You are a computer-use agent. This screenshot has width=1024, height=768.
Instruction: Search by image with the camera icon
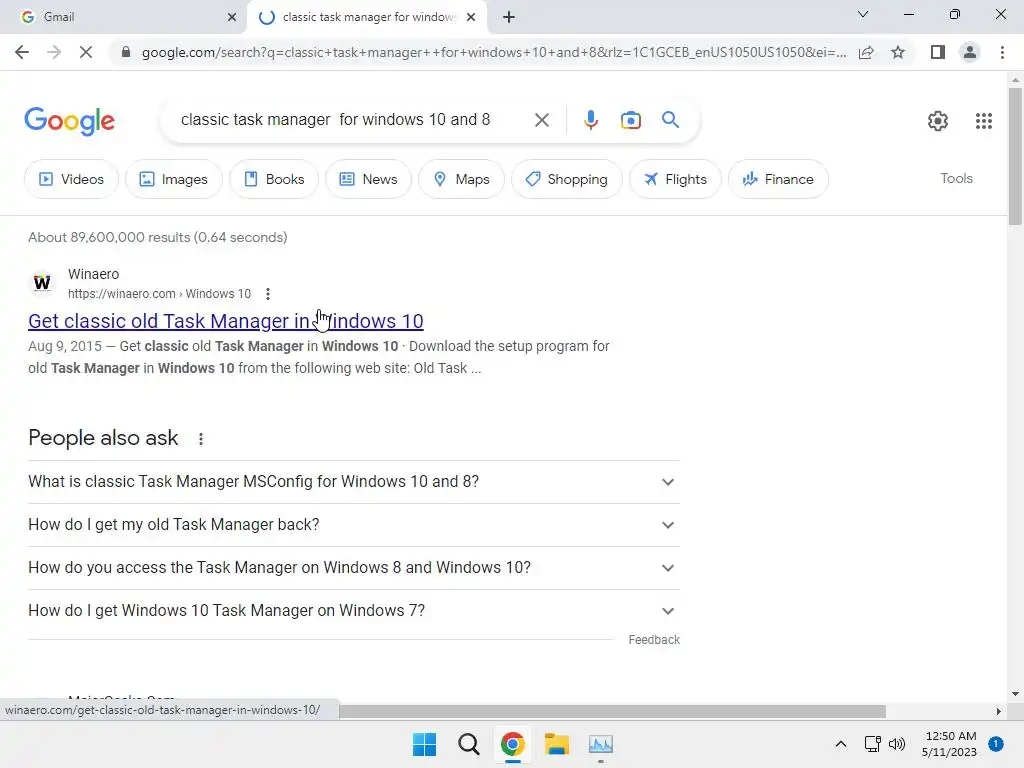pyautogui.click(x=631, y=120)
